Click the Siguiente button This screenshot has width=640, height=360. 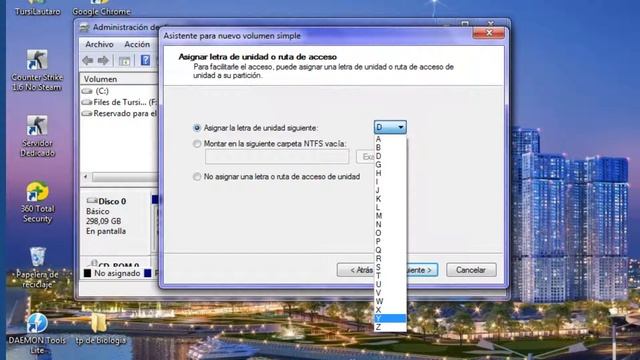(x=422, y=270)
